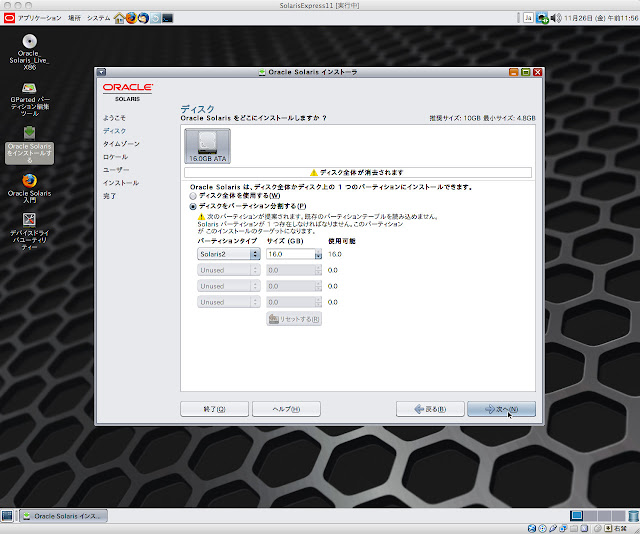Switch to the fourth workspace
Viewport: 640px width, 534px height.
(618, 516)
